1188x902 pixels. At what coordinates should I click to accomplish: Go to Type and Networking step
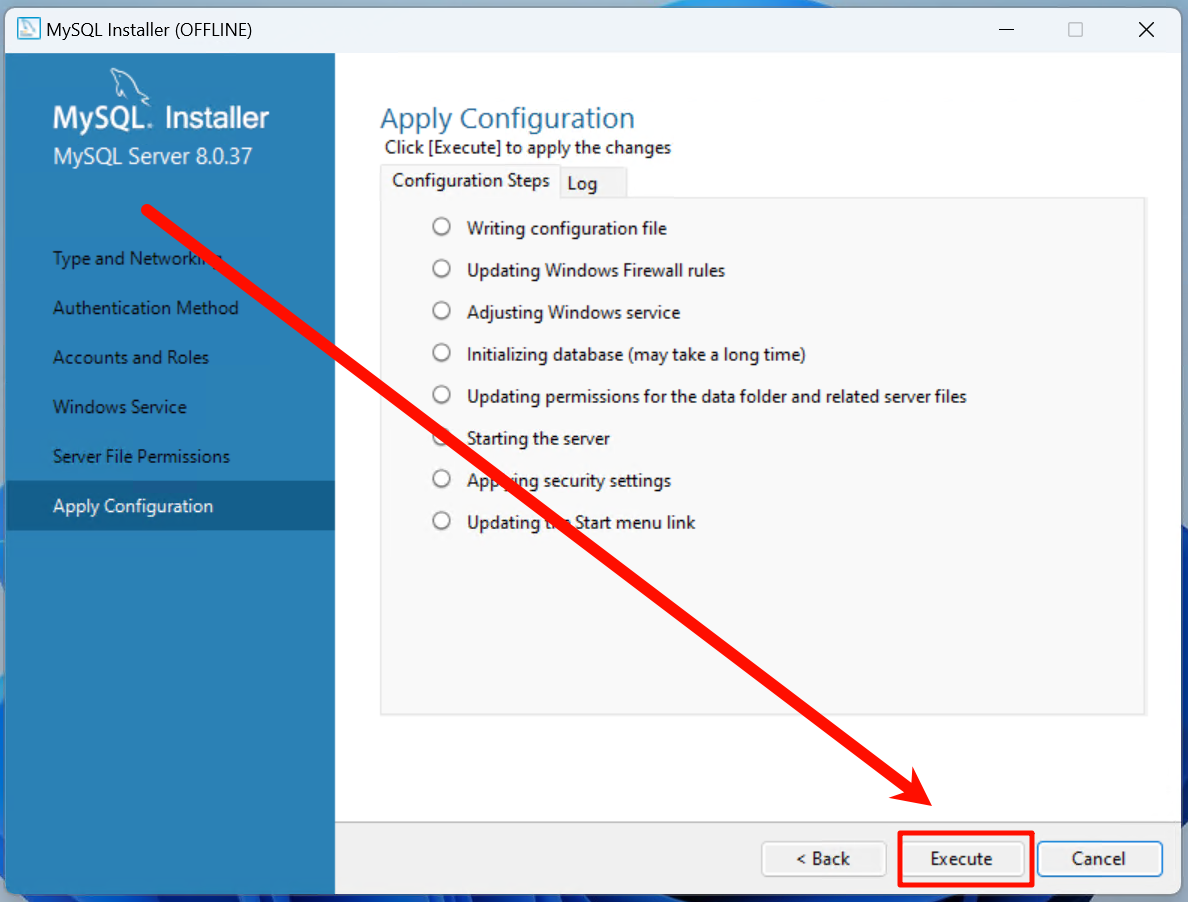click(x=137, y=258)
